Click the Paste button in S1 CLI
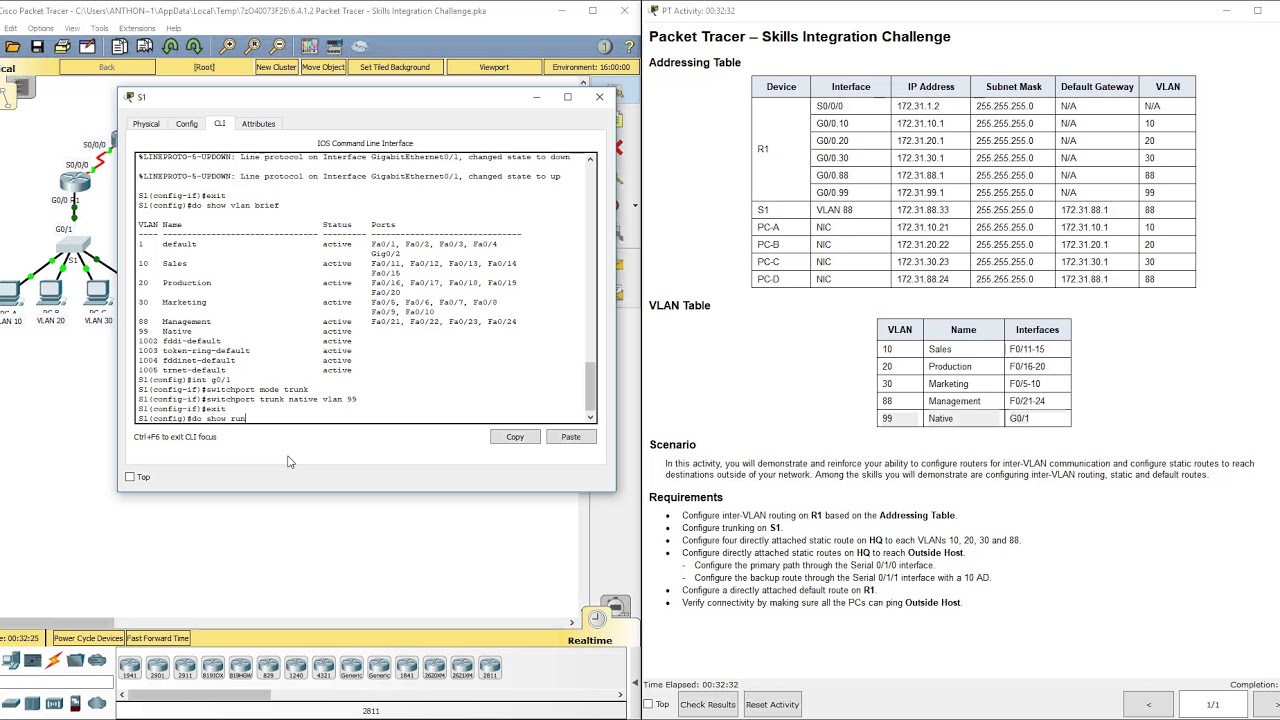This screenshot has height=720, width=1280. coord(571,437)
